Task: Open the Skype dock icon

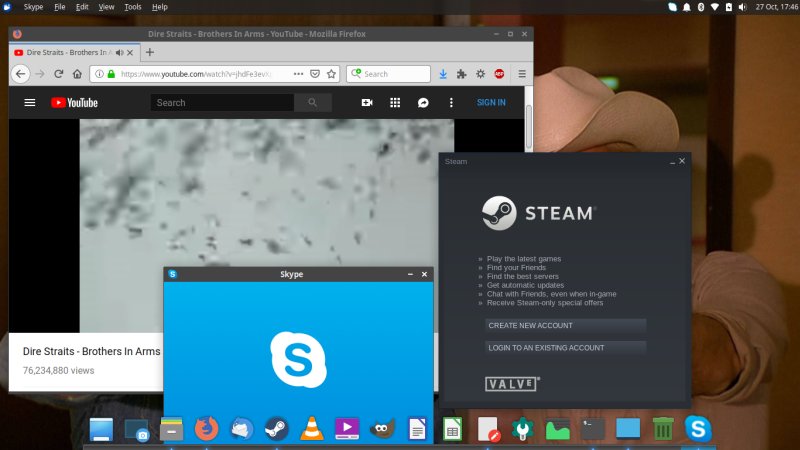Action: [x=698, y=429]
